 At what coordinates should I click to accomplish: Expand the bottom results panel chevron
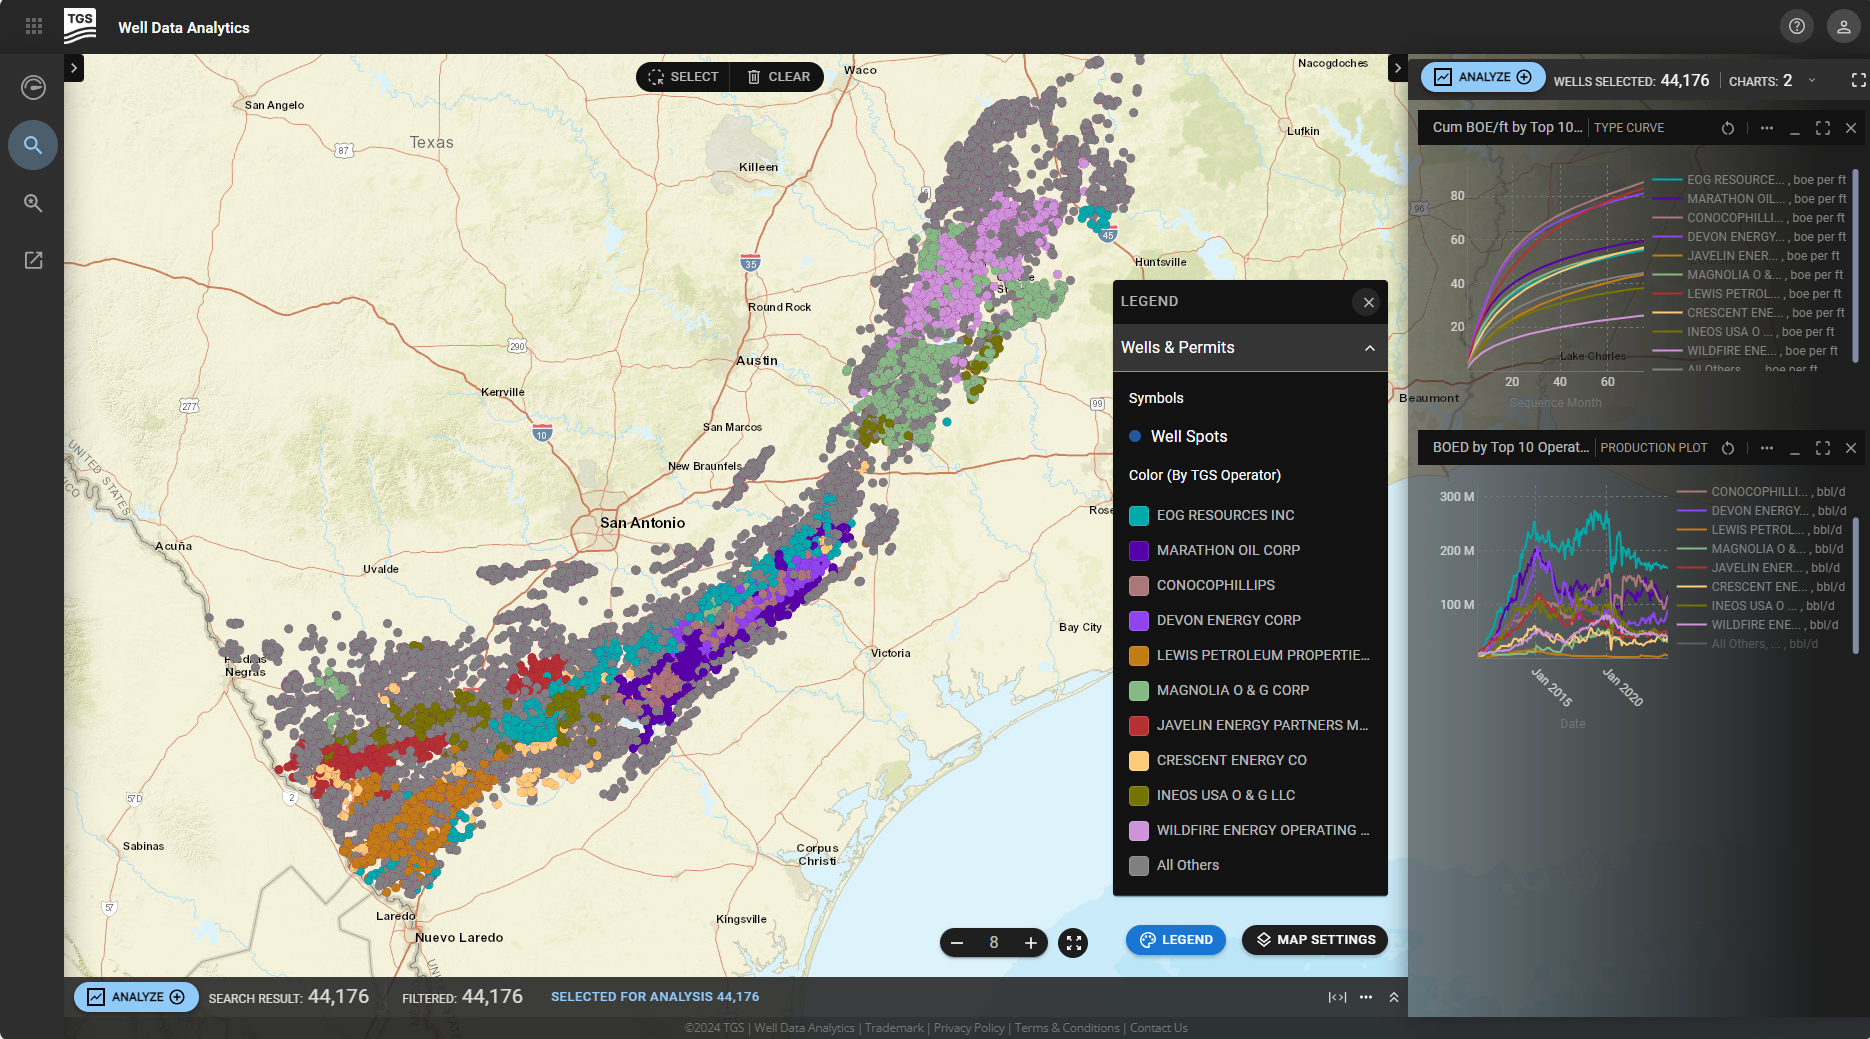[x=1393, y=997]
